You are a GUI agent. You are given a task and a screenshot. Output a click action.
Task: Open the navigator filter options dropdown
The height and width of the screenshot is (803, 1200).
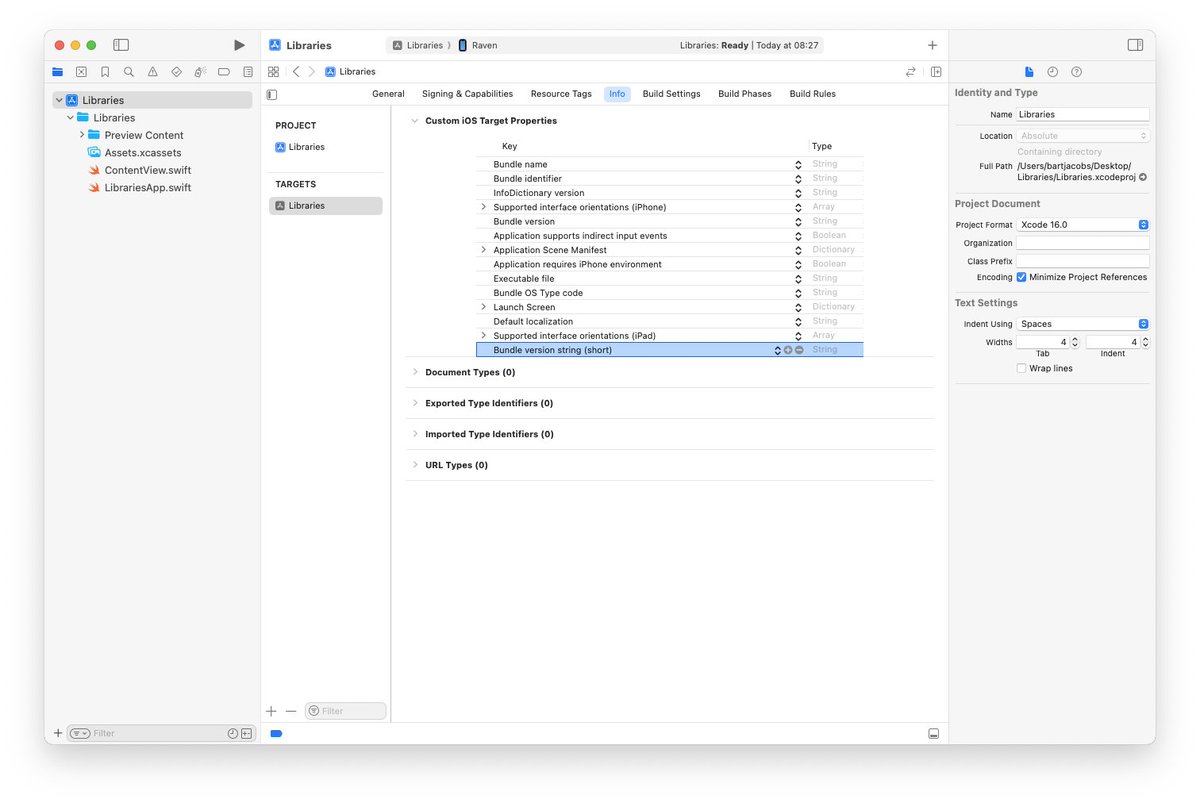tap(80, 733)
